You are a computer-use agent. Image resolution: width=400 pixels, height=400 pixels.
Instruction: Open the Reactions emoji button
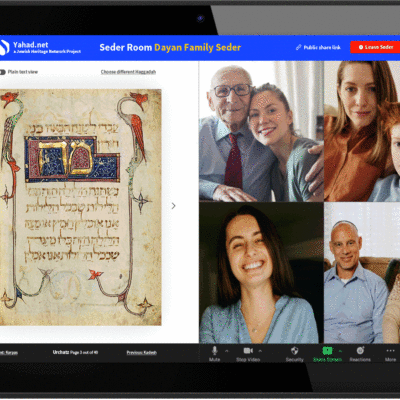pyautogui.click(x=360, y=354)
